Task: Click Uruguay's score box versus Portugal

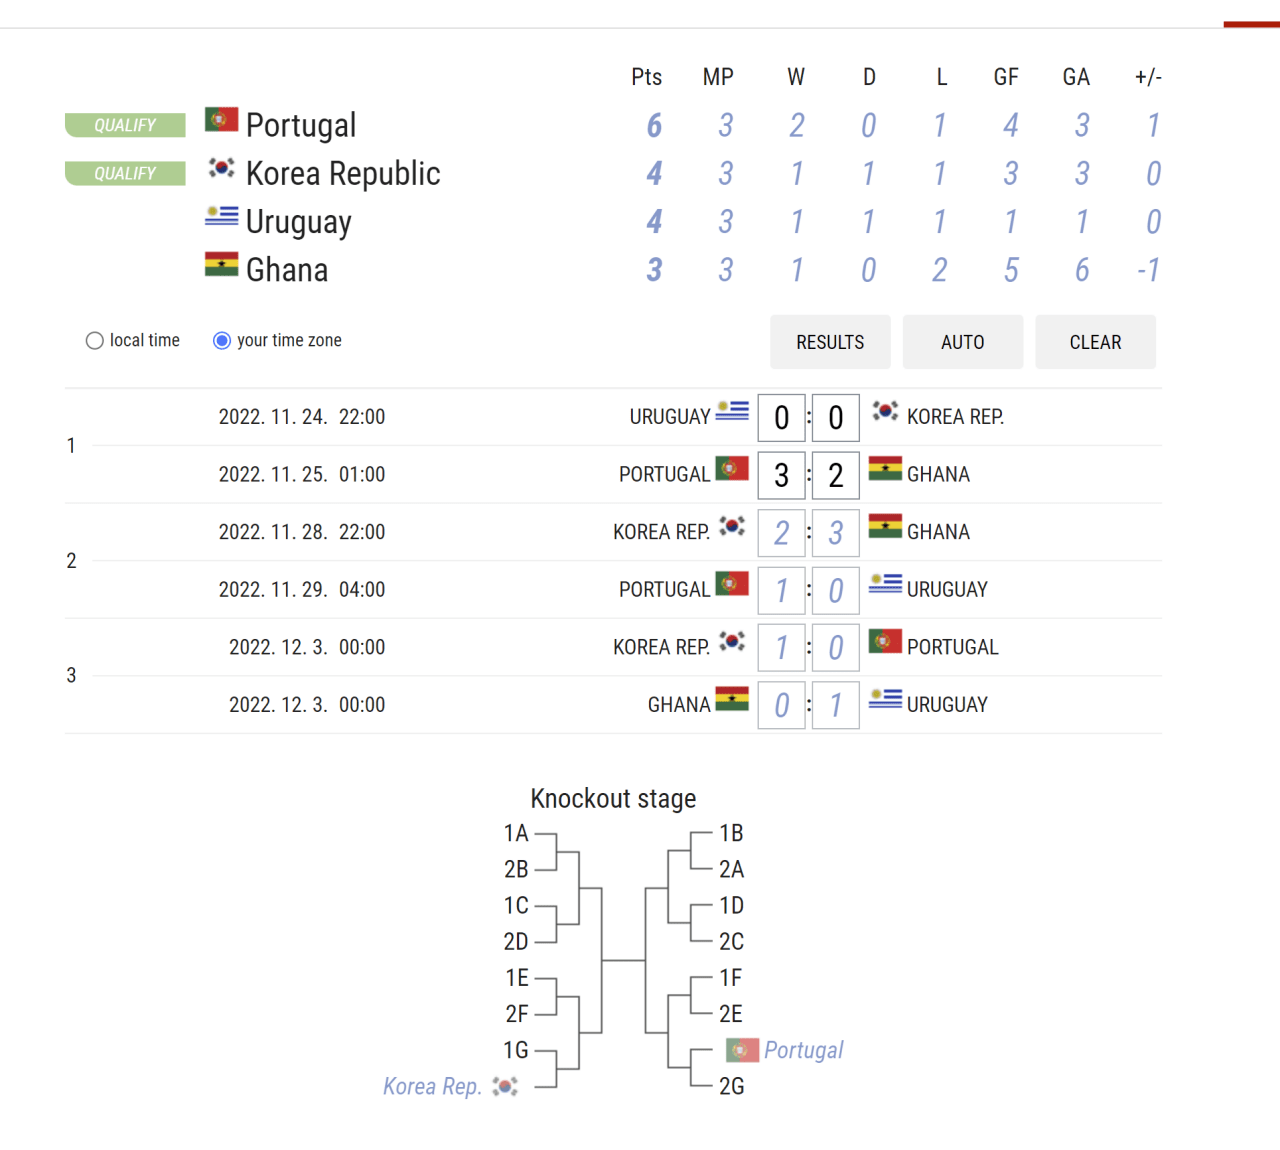Action: [836, 591]
